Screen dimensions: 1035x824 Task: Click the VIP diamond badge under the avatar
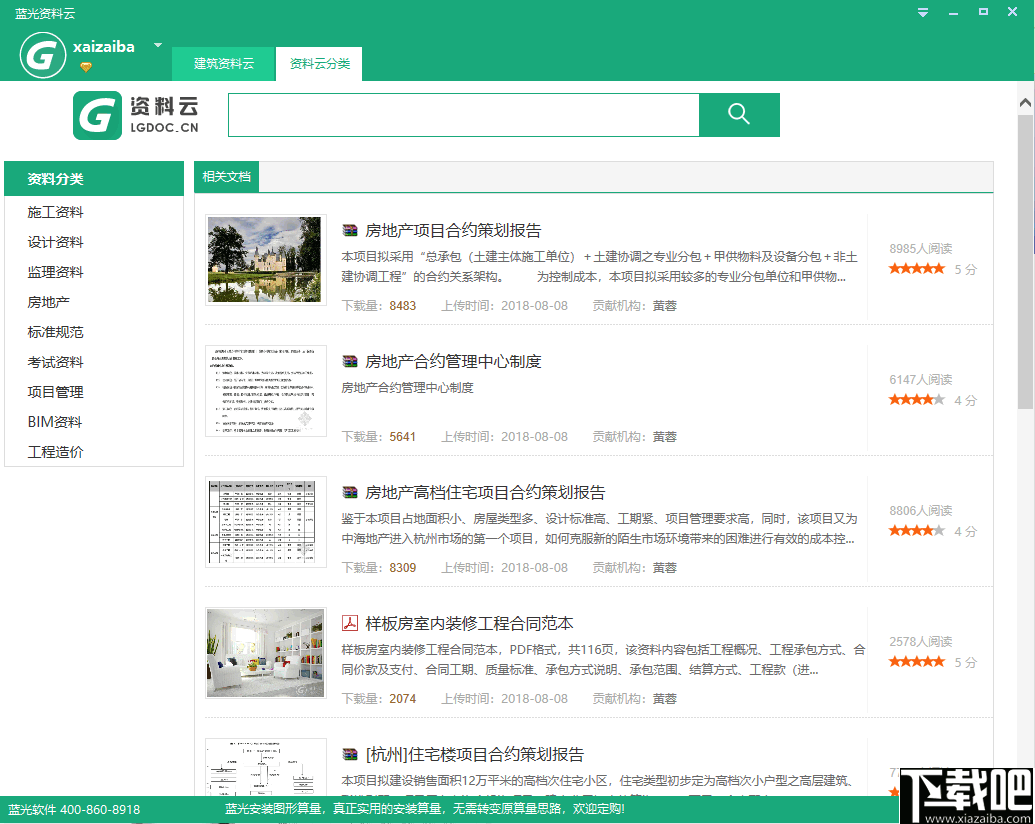point(88,68)
